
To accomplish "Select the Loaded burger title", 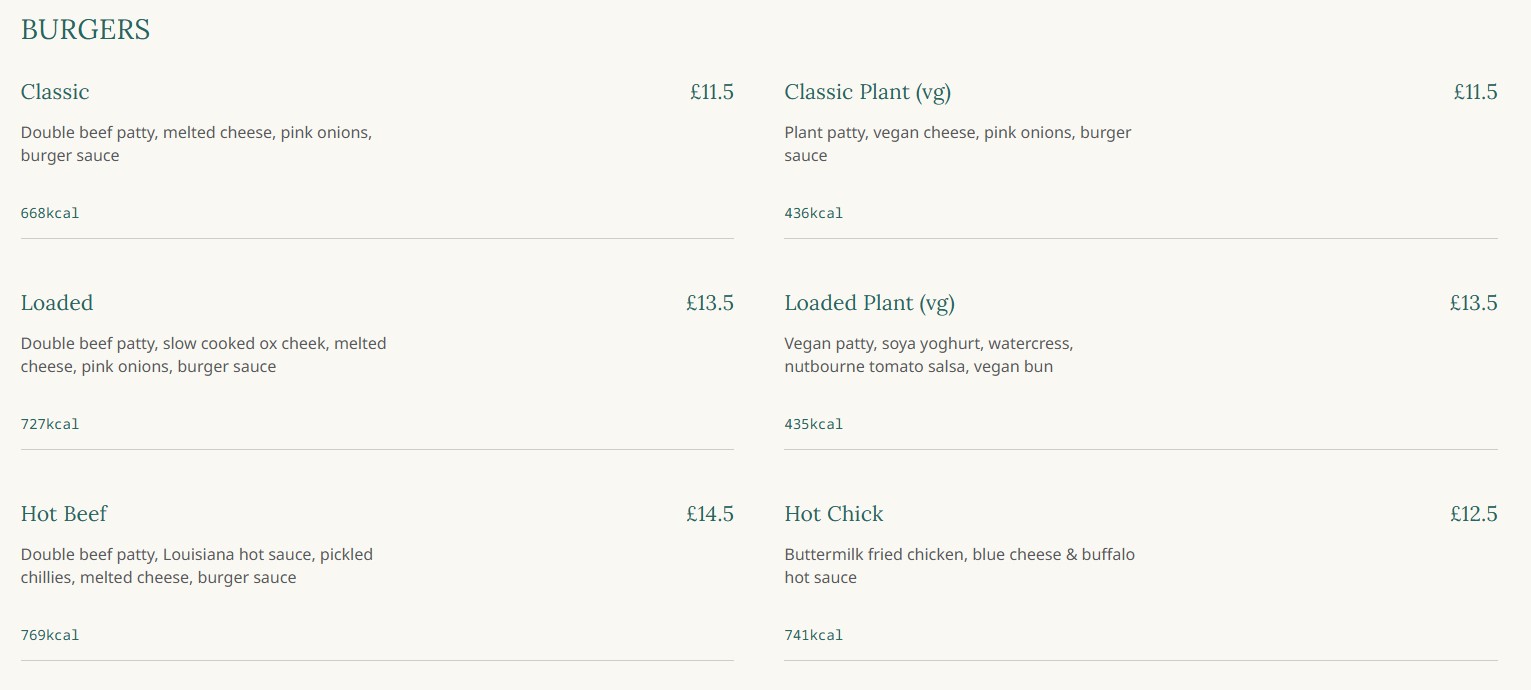I will (x=57, y=303).
